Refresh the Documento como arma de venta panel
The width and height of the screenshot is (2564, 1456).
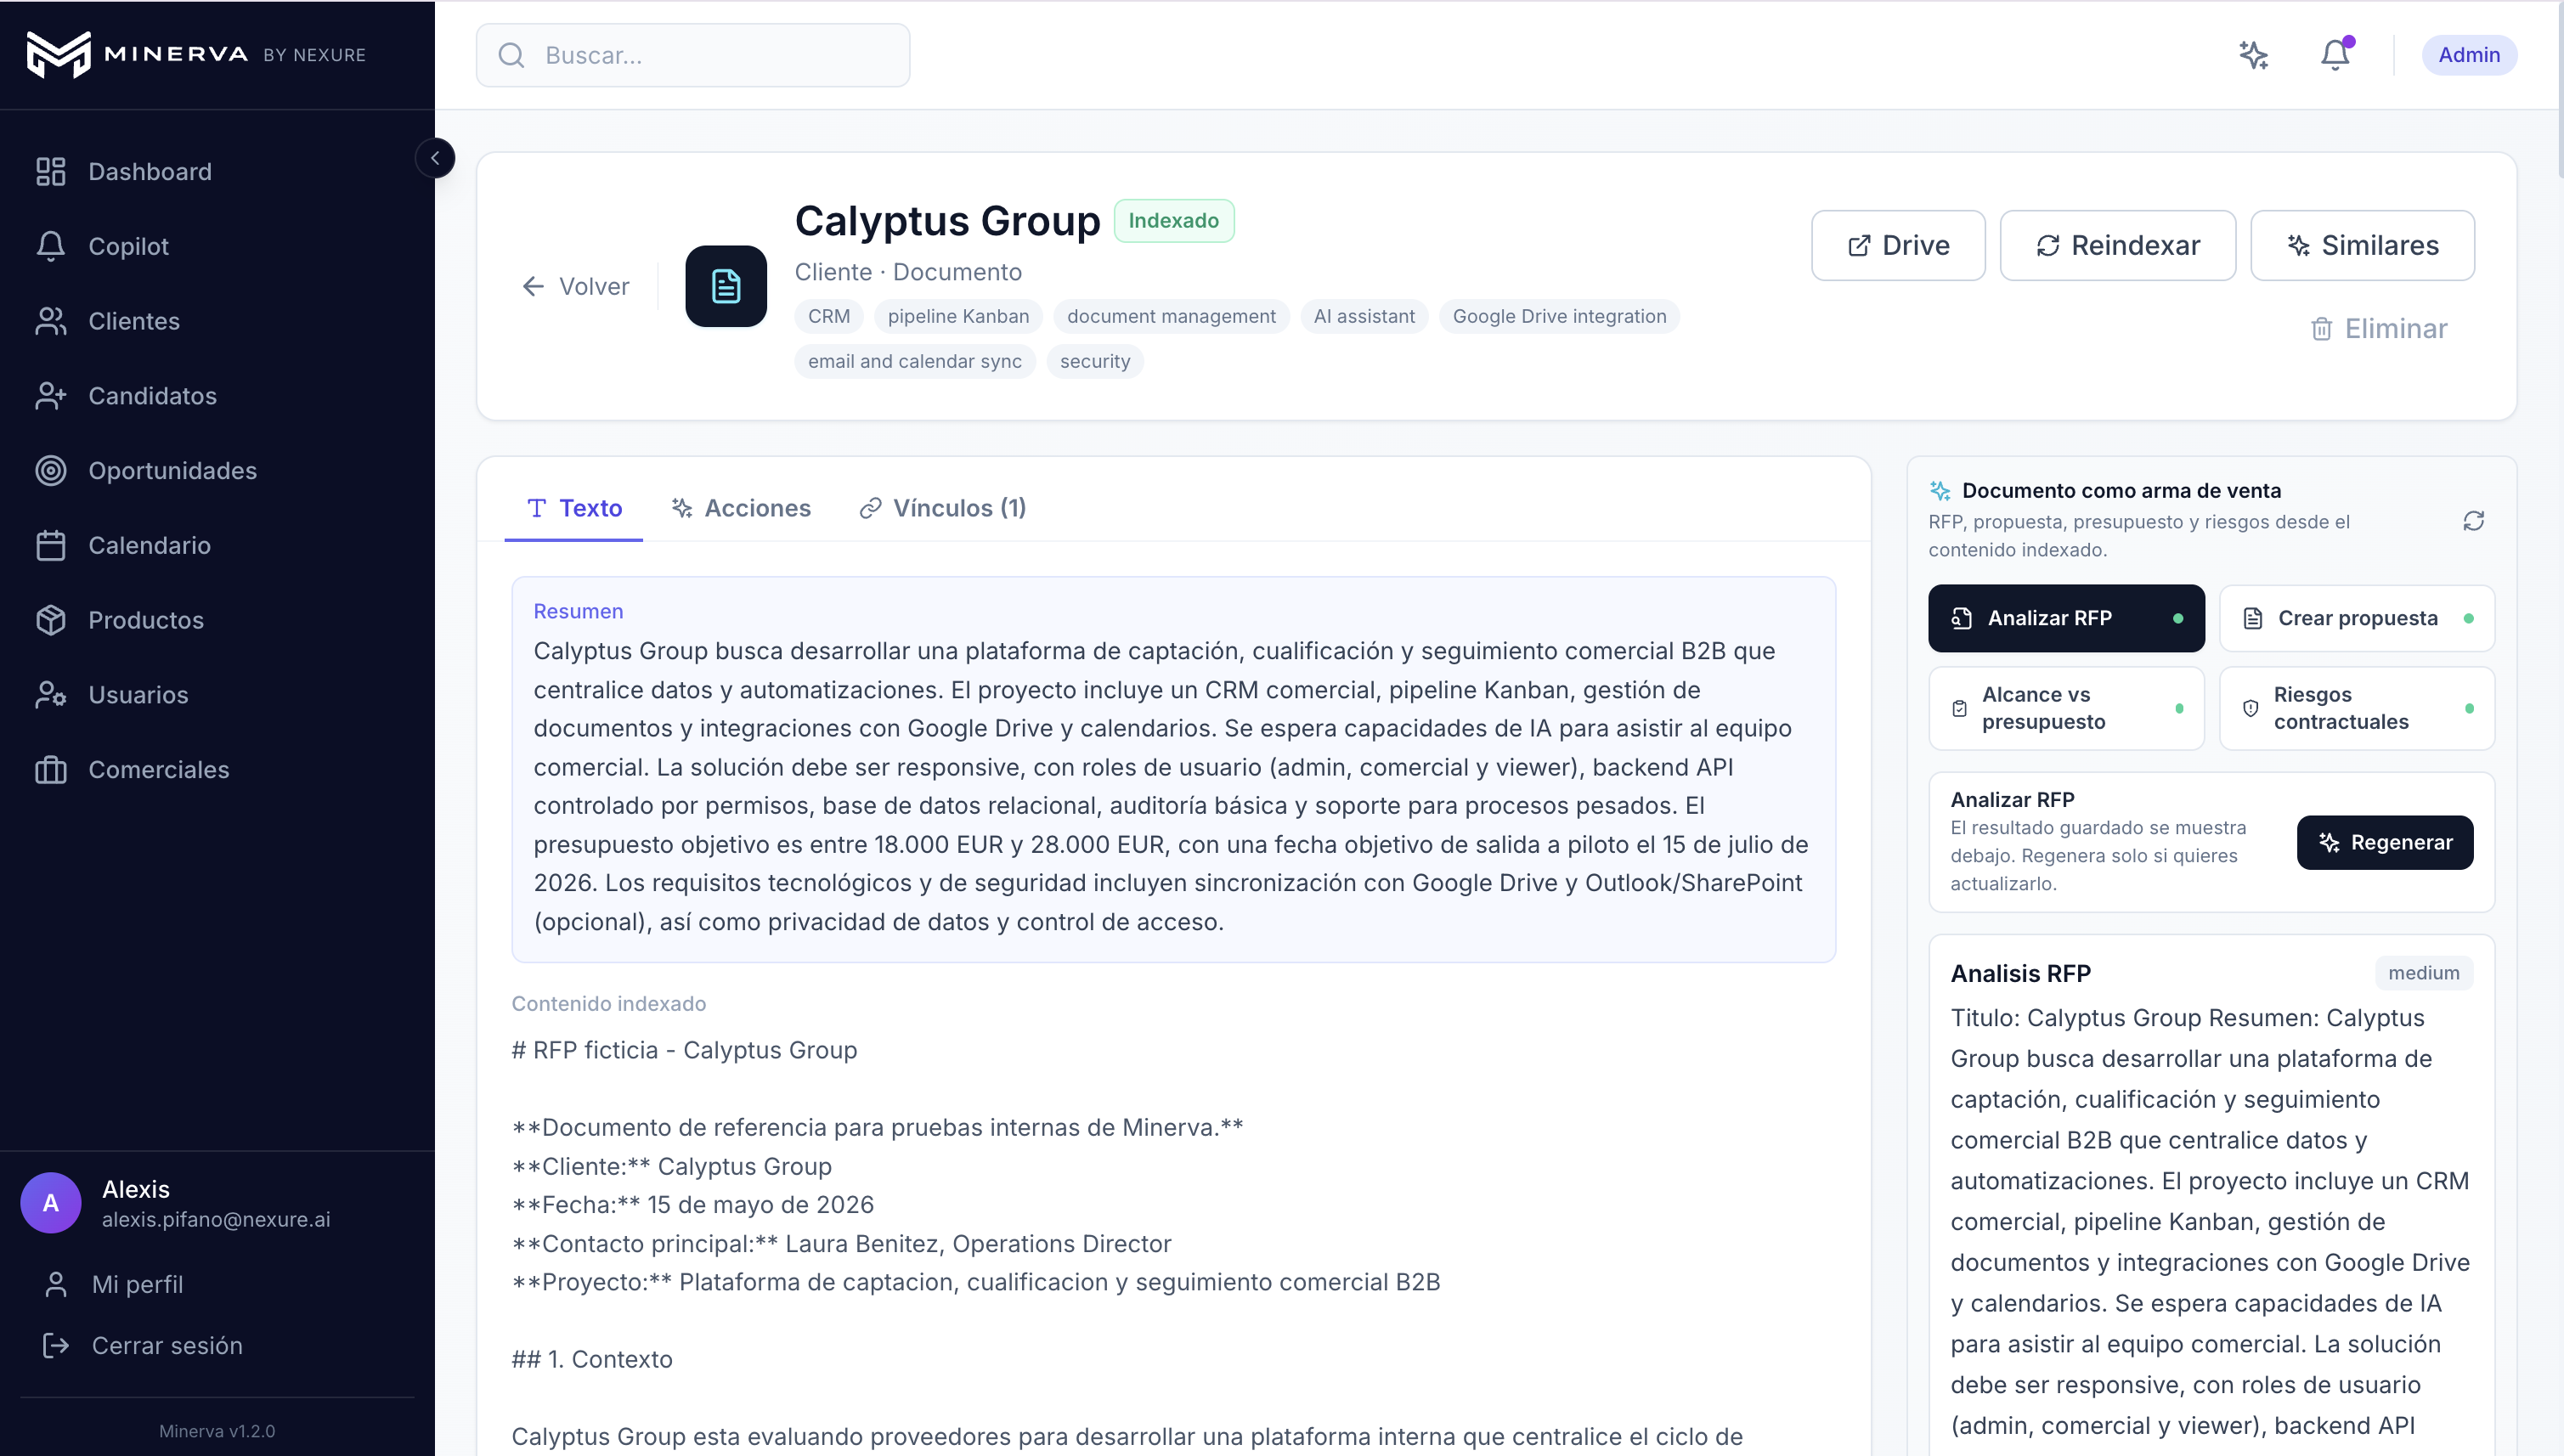(2473, 521)
